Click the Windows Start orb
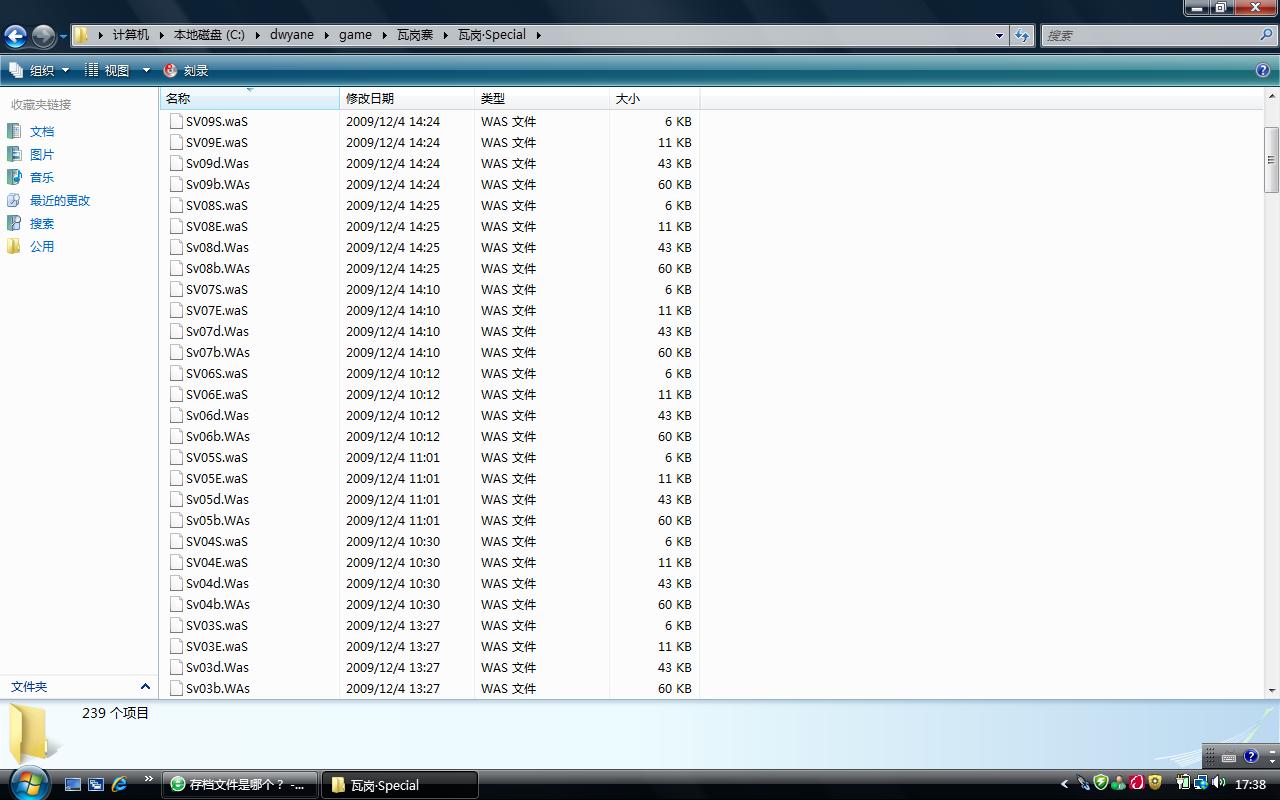This screenshot has height=800, width=1280. pyautogui.click(x=28, y=782)
